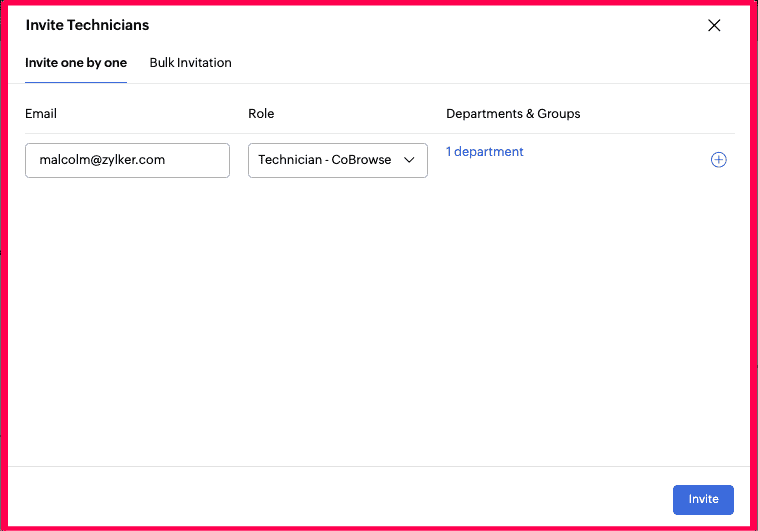This screenshot has height=531, width=758.
Task: Open the 1 department link
Action: click(x=484, y=152)
